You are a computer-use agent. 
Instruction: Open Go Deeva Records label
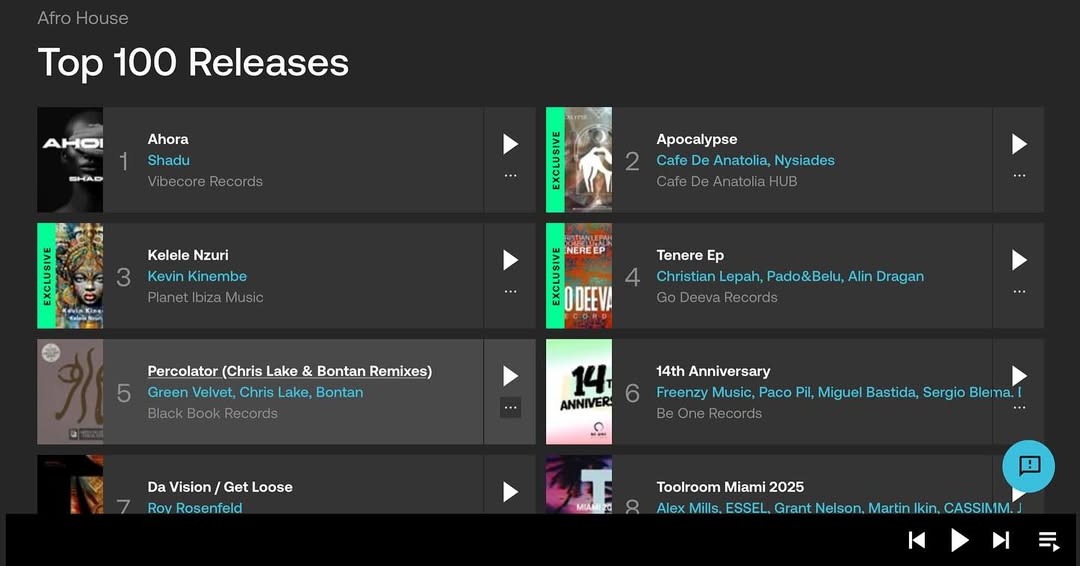(x=717, y=297)
